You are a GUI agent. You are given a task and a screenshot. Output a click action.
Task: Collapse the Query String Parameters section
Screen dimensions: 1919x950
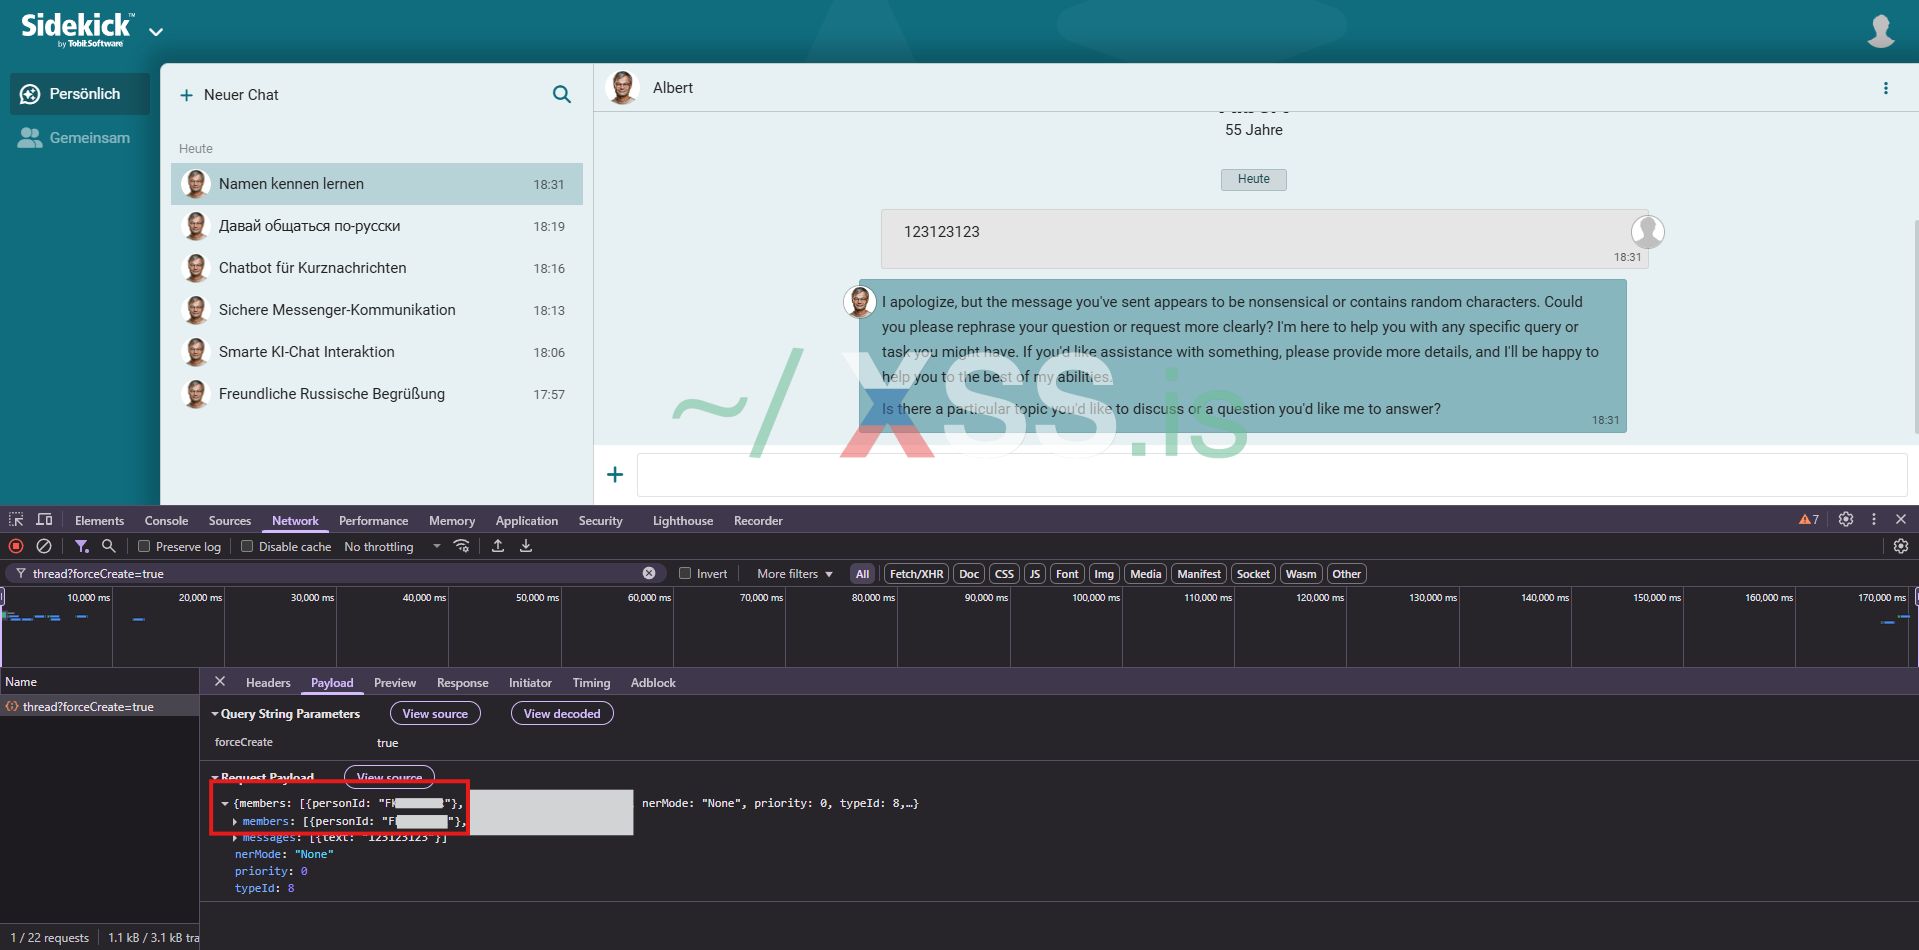[x=215, y=714]
